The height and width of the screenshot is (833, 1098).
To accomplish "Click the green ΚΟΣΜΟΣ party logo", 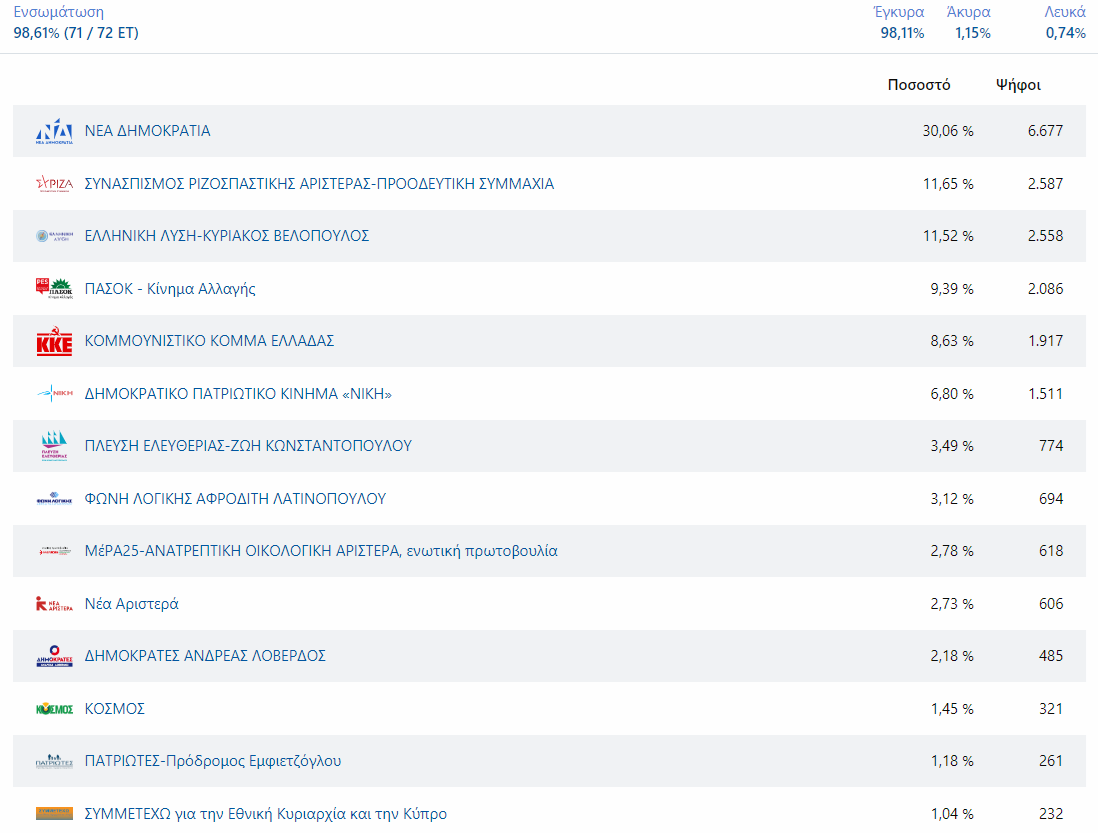I will click(x=55, y=708).
